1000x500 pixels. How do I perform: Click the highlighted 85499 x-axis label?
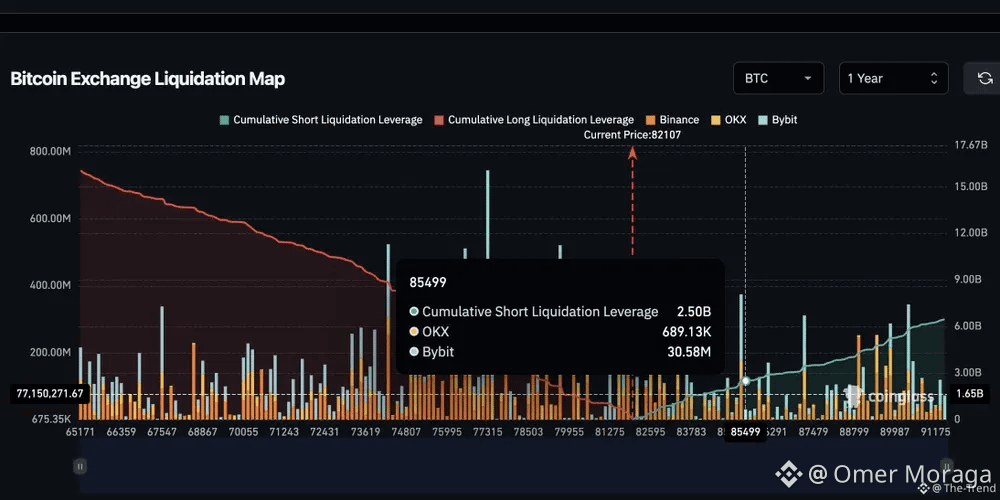(746, 432)
